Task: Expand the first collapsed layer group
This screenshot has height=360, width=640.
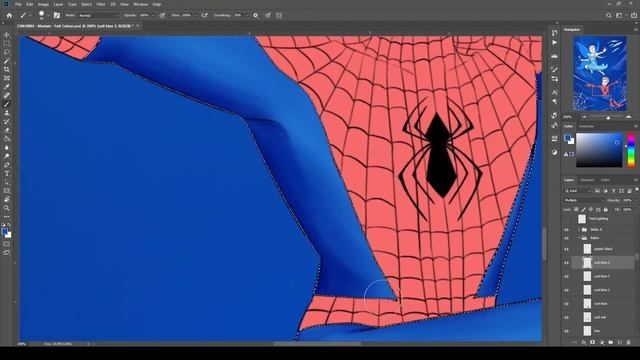Action: (x=579, y=229)
